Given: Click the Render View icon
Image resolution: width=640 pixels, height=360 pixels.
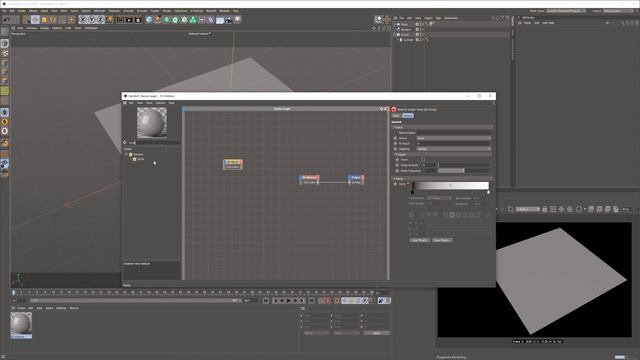Looking at the screenshot, I should pos(120,20).
